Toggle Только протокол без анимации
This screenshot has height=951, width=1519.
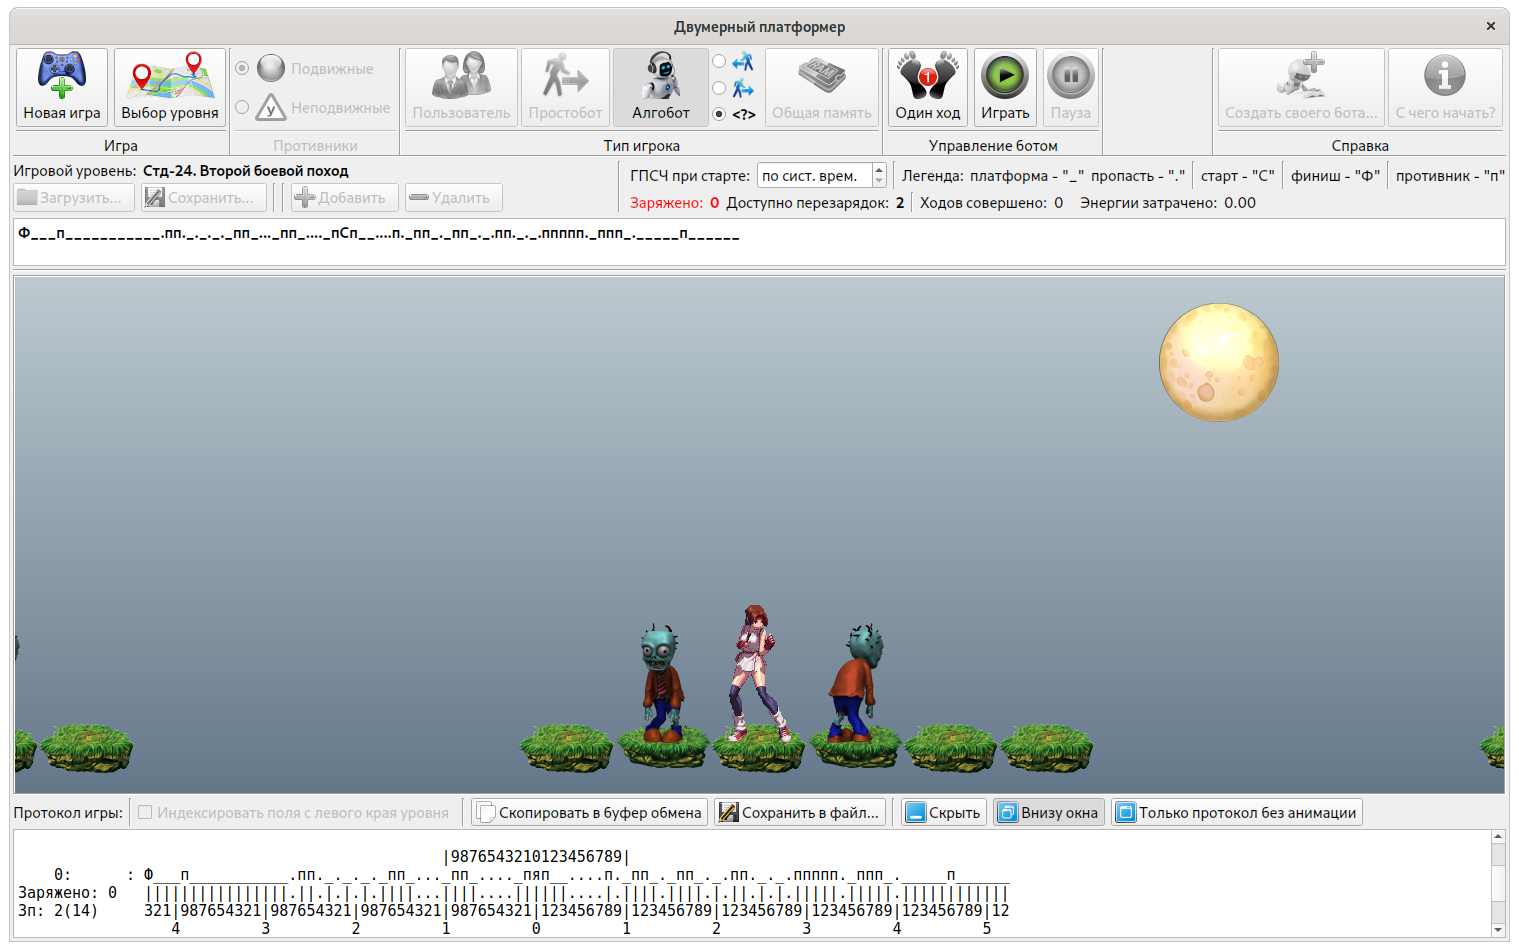[1237, 813]
